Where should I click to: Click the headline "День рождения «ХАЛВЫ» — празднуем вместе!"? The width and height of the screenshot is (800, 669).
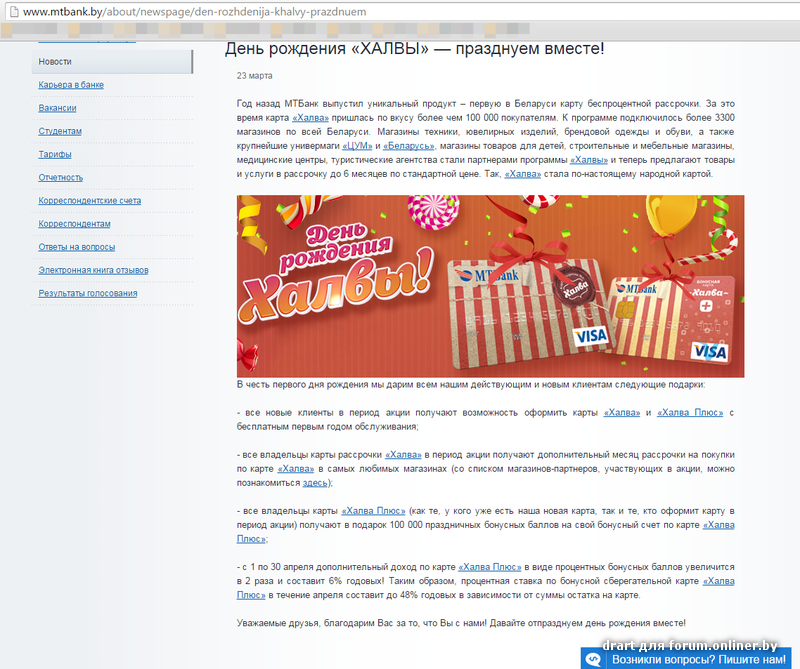point(414,48)
